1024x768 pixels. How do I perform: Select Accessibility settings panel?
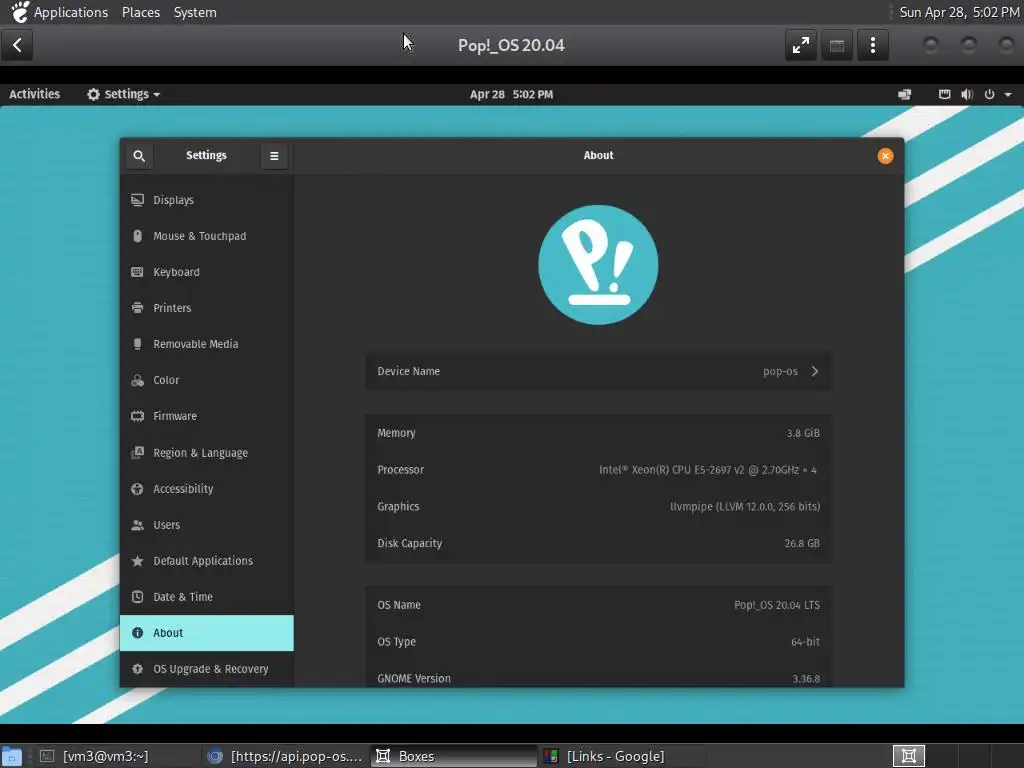206,488
